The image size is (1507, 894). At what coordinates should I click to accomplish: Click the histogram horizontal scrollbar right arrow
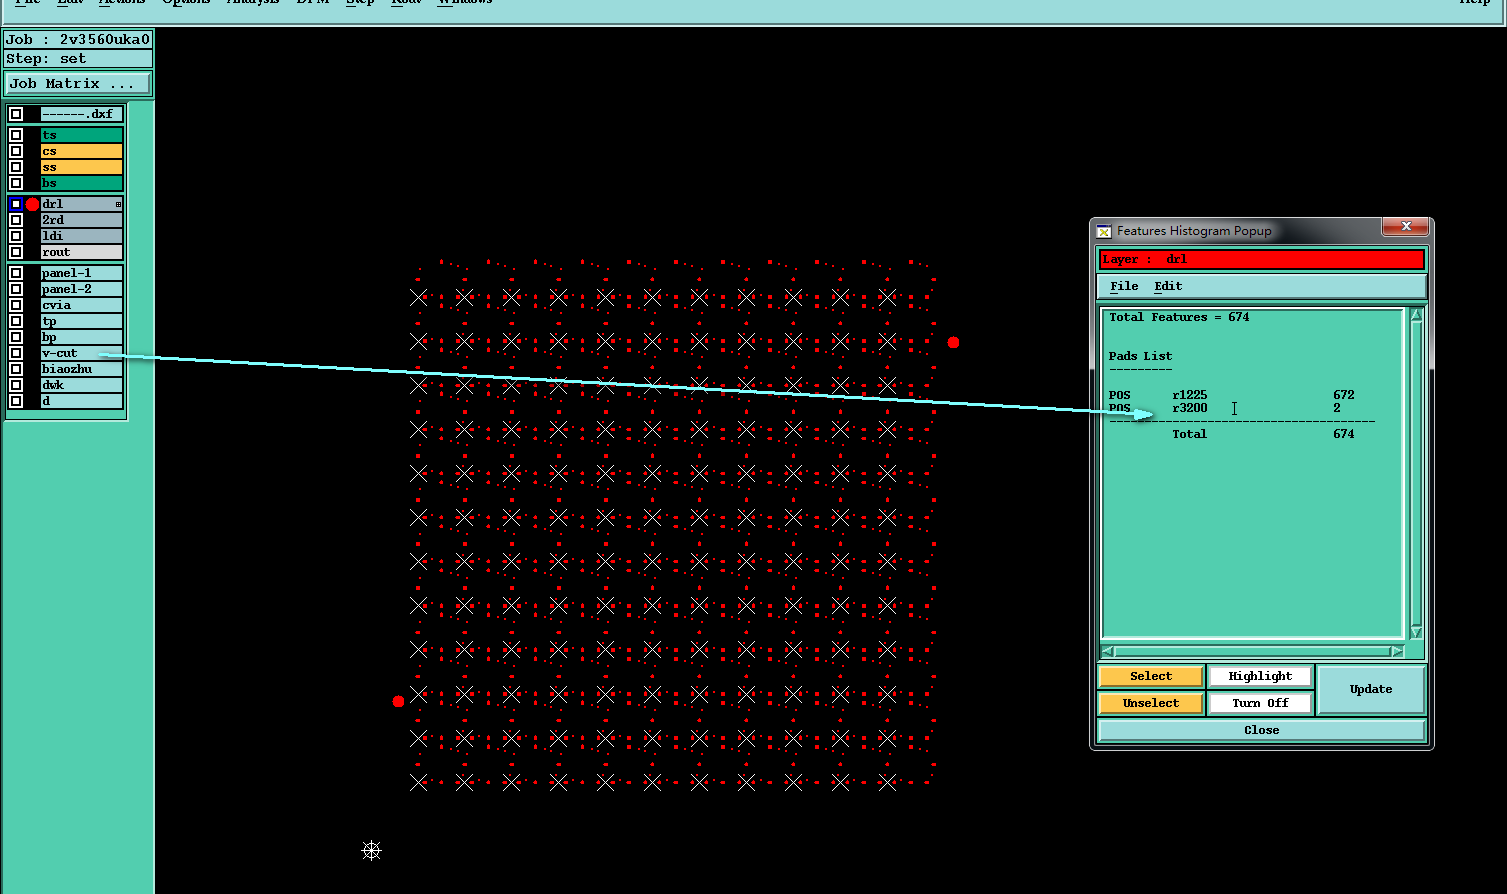click(x=1397, y=651)
